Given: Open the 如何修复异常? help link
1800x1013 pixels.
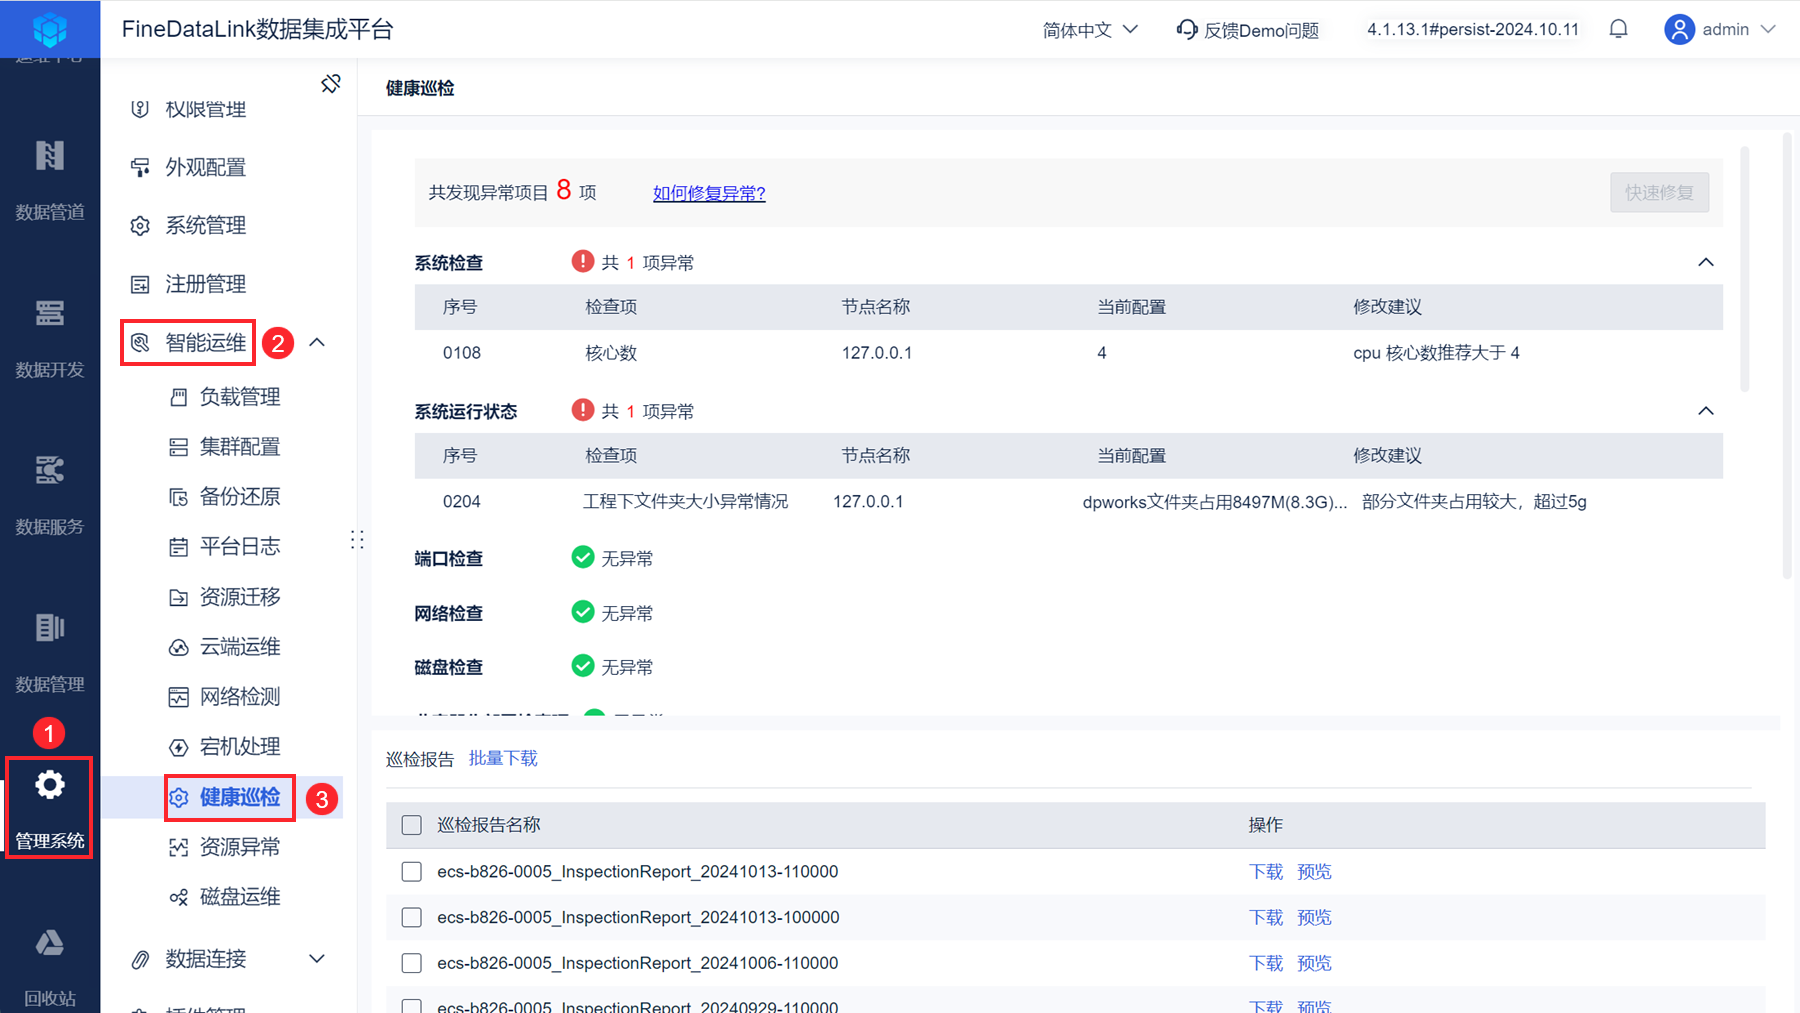Looking at the screenshot, I should point(709,193).
